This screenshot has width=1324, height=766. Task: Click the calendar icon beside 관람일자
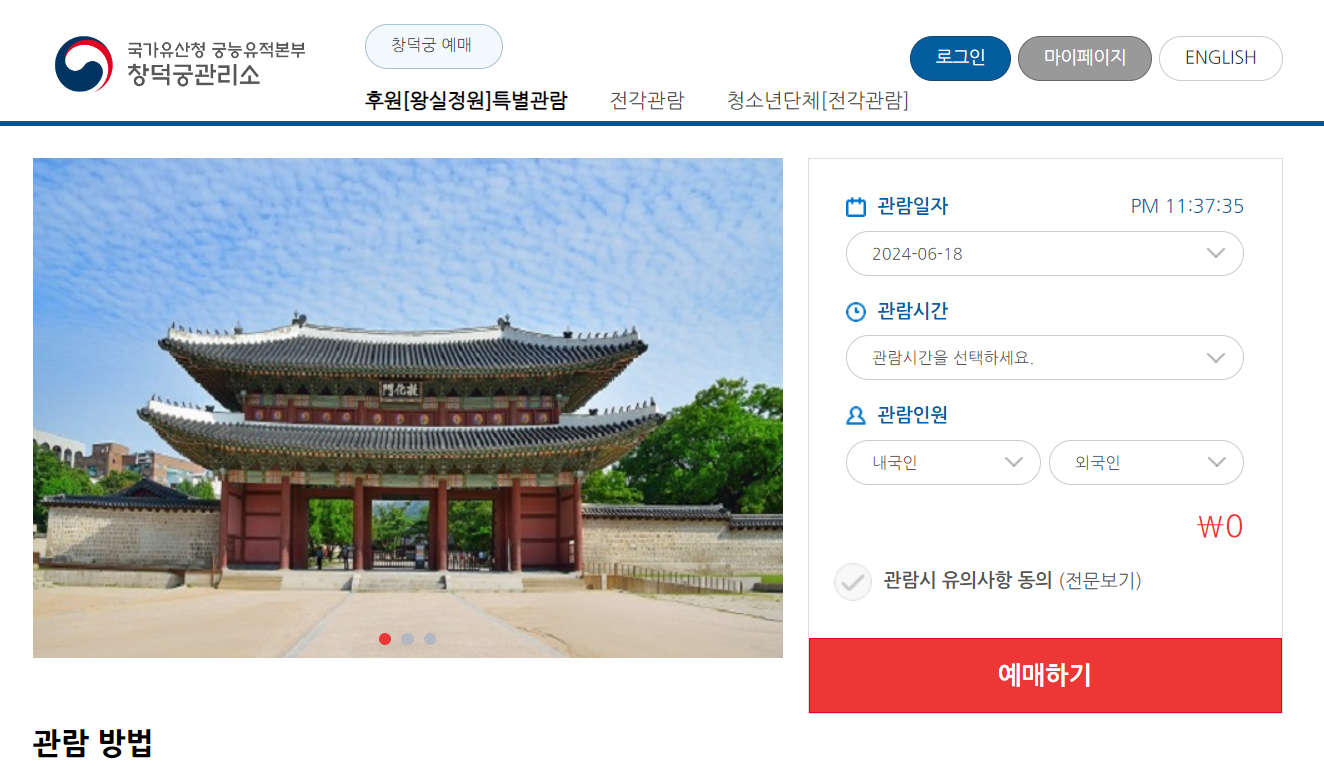[x=856, y=207]
